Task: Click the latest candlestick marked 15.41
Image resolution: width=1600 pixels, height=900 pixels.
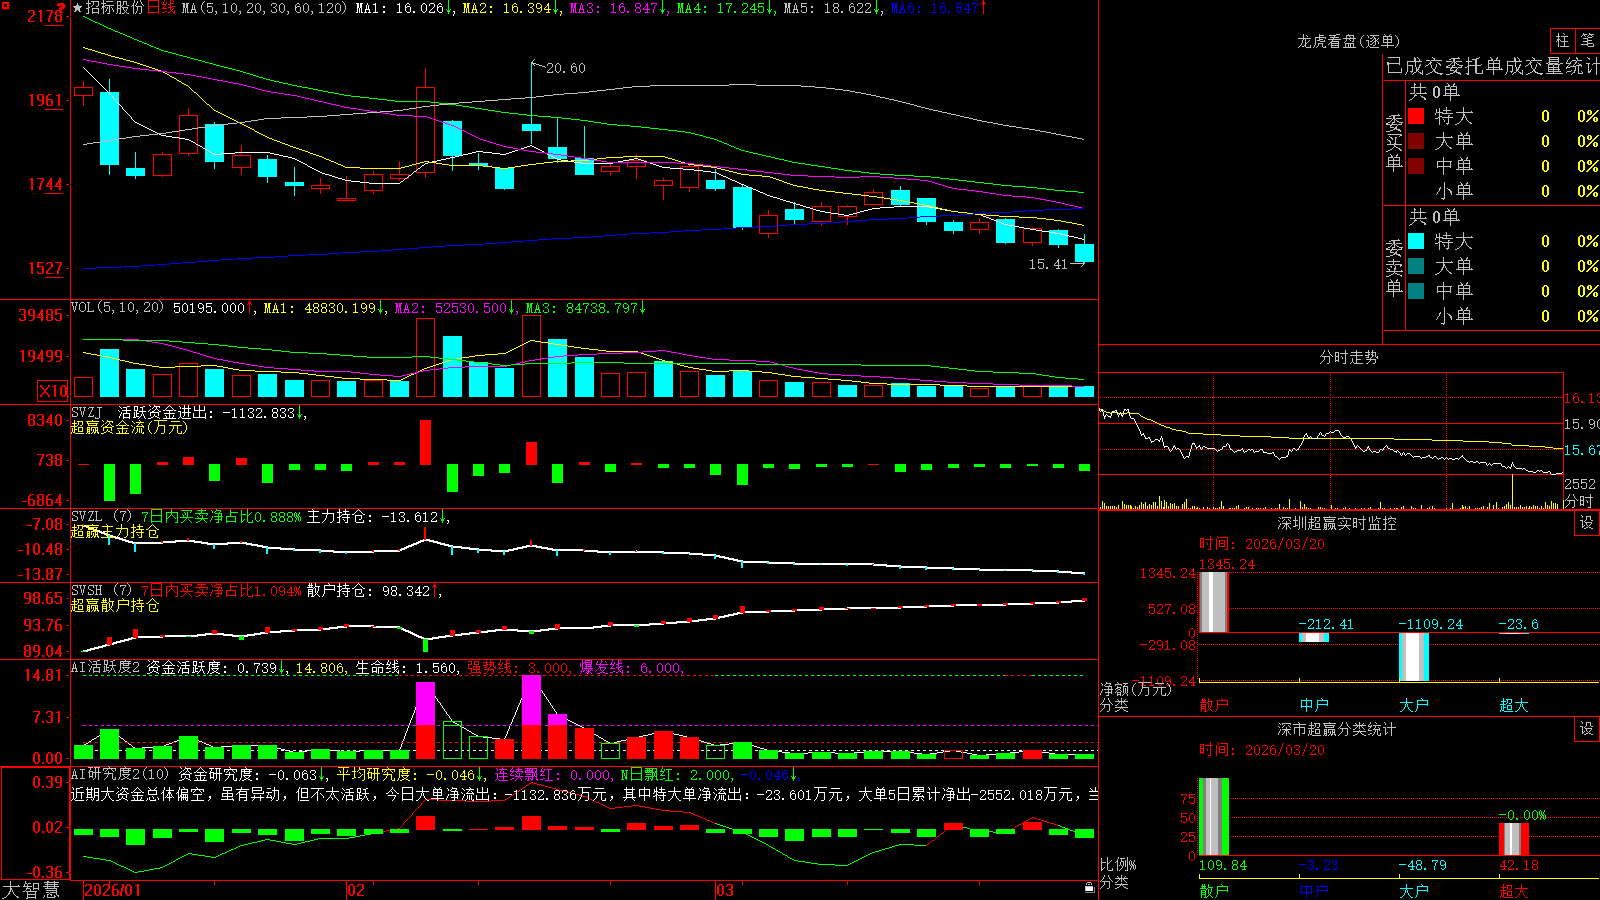Action: 1084,252
